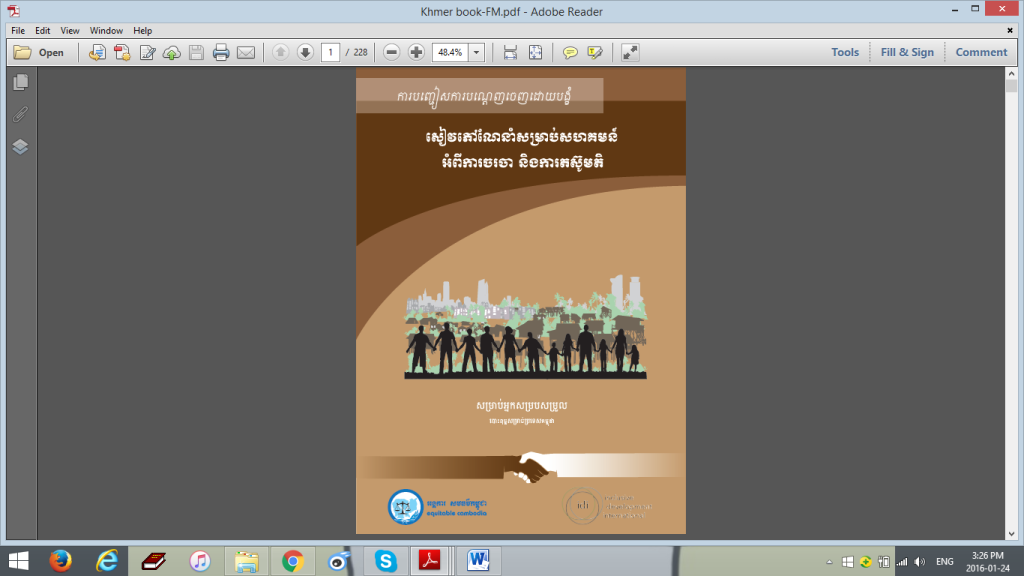Click the PDF cover page thumbnail
This screenshot has height=576, width=1024.
tap(520, 300)
